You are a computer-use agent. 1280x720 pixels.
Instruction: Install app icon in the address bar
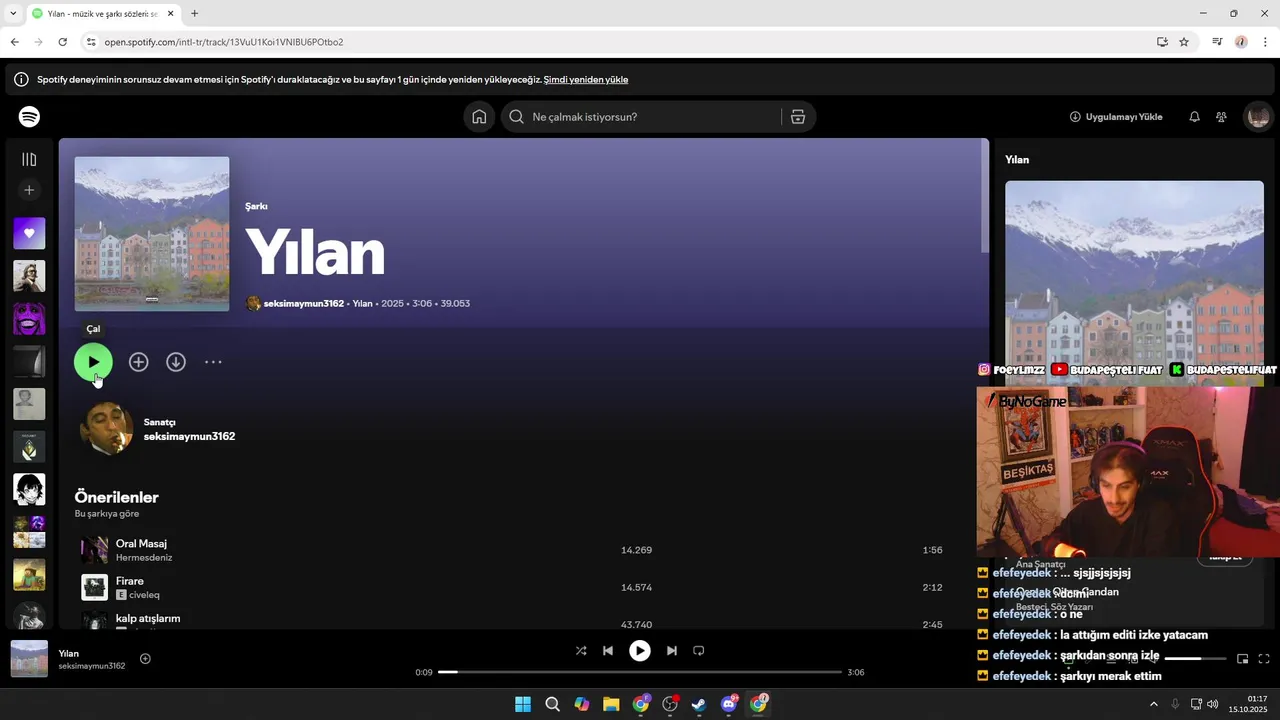pyautogui.click(x=1162, y=42)
